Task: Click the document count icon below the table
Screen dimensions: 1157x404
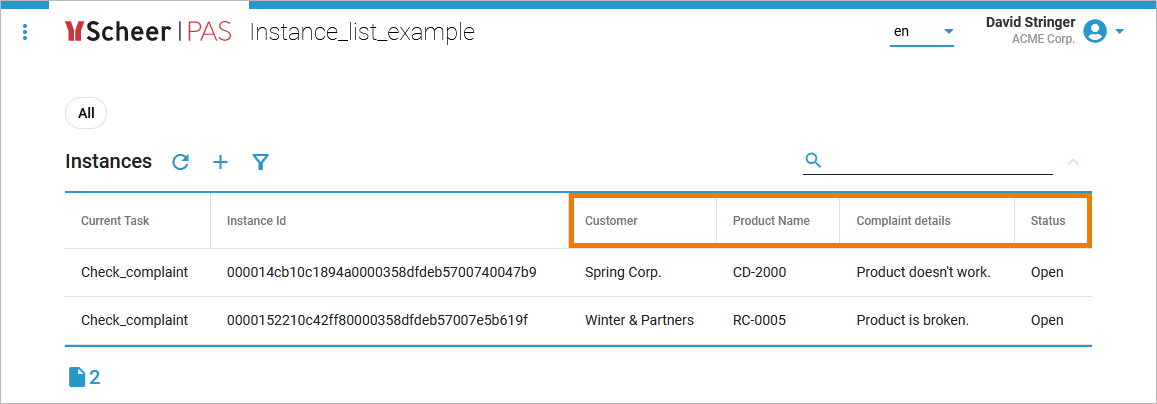Action: (77, 377)
